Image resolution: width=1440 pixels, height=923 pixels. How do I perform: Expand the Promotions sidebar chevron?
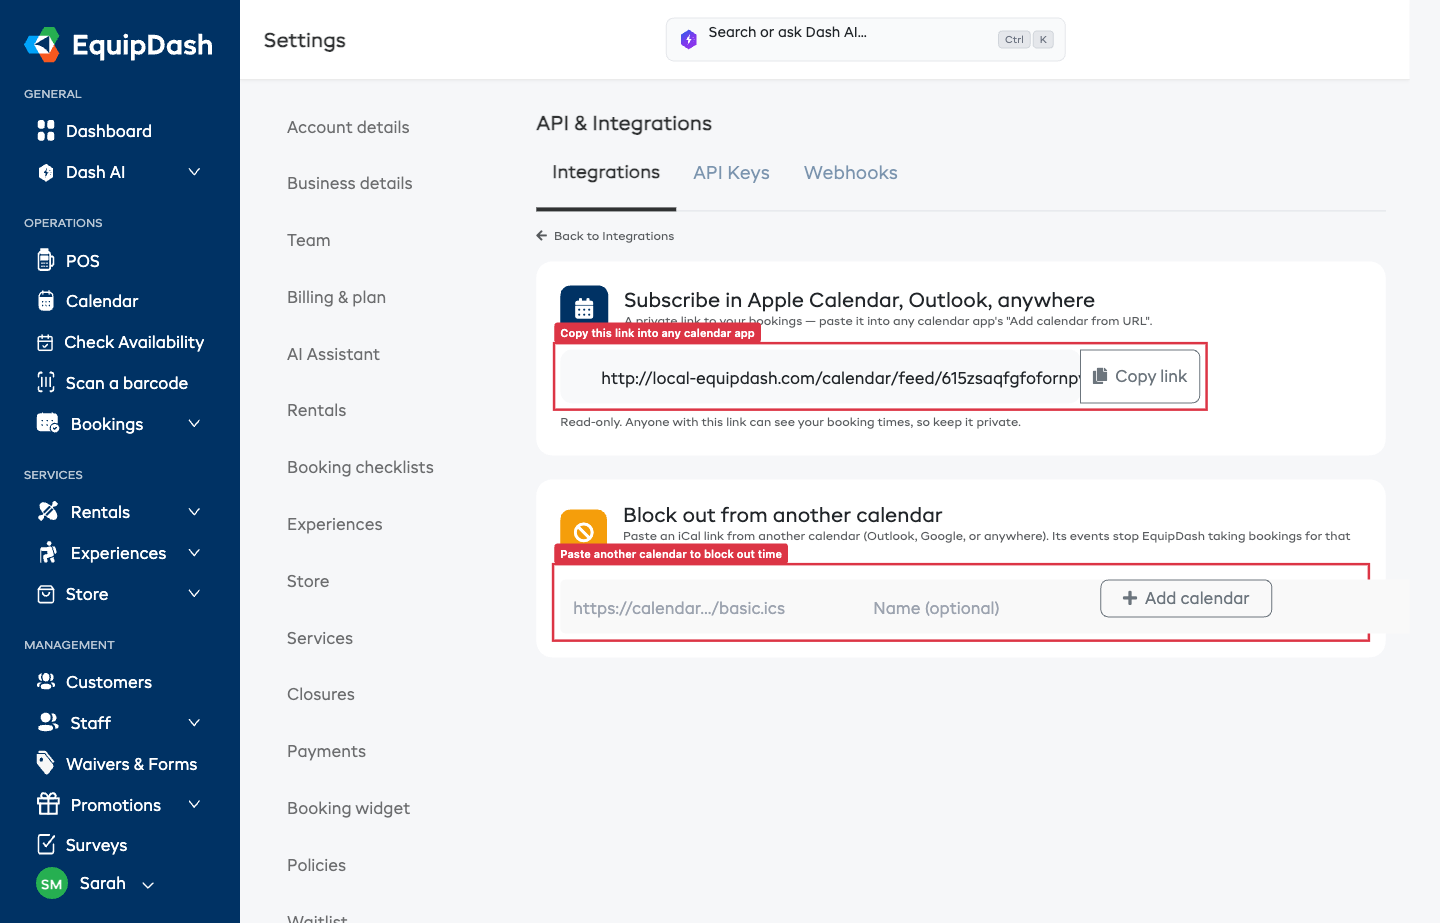point(195,805)
